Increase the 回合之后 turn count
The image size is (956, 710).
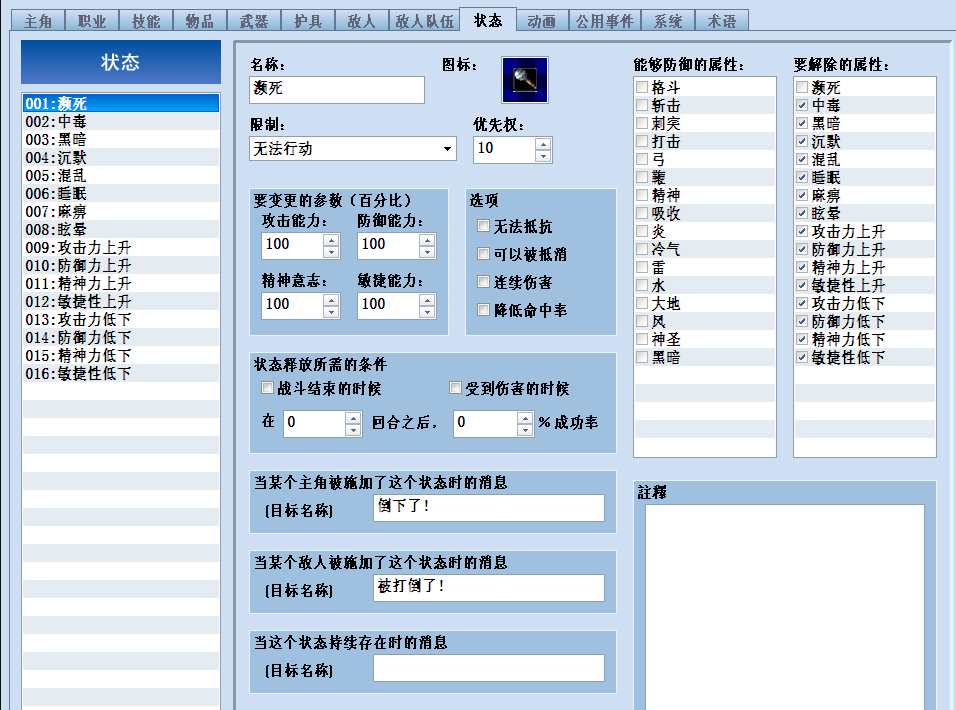pyautogui.click(x=353, y=418)
